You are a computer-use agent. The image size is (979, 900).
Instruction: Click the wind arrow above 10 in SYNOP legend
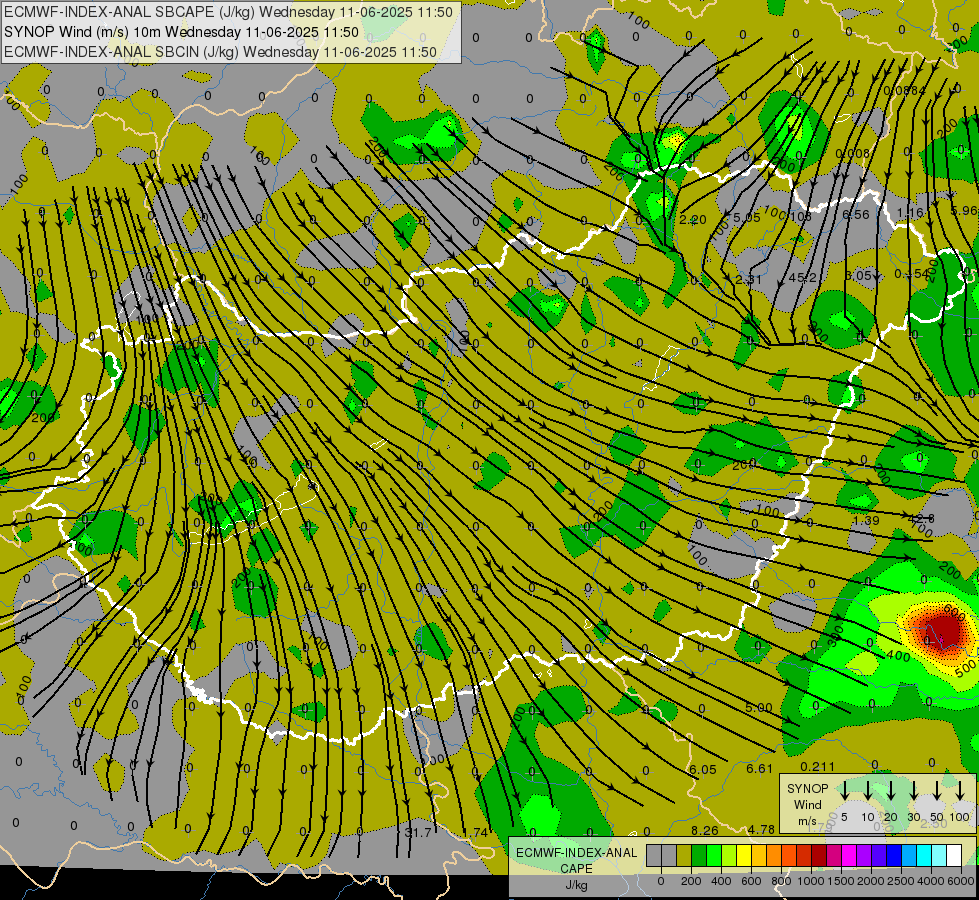point(868,791)
